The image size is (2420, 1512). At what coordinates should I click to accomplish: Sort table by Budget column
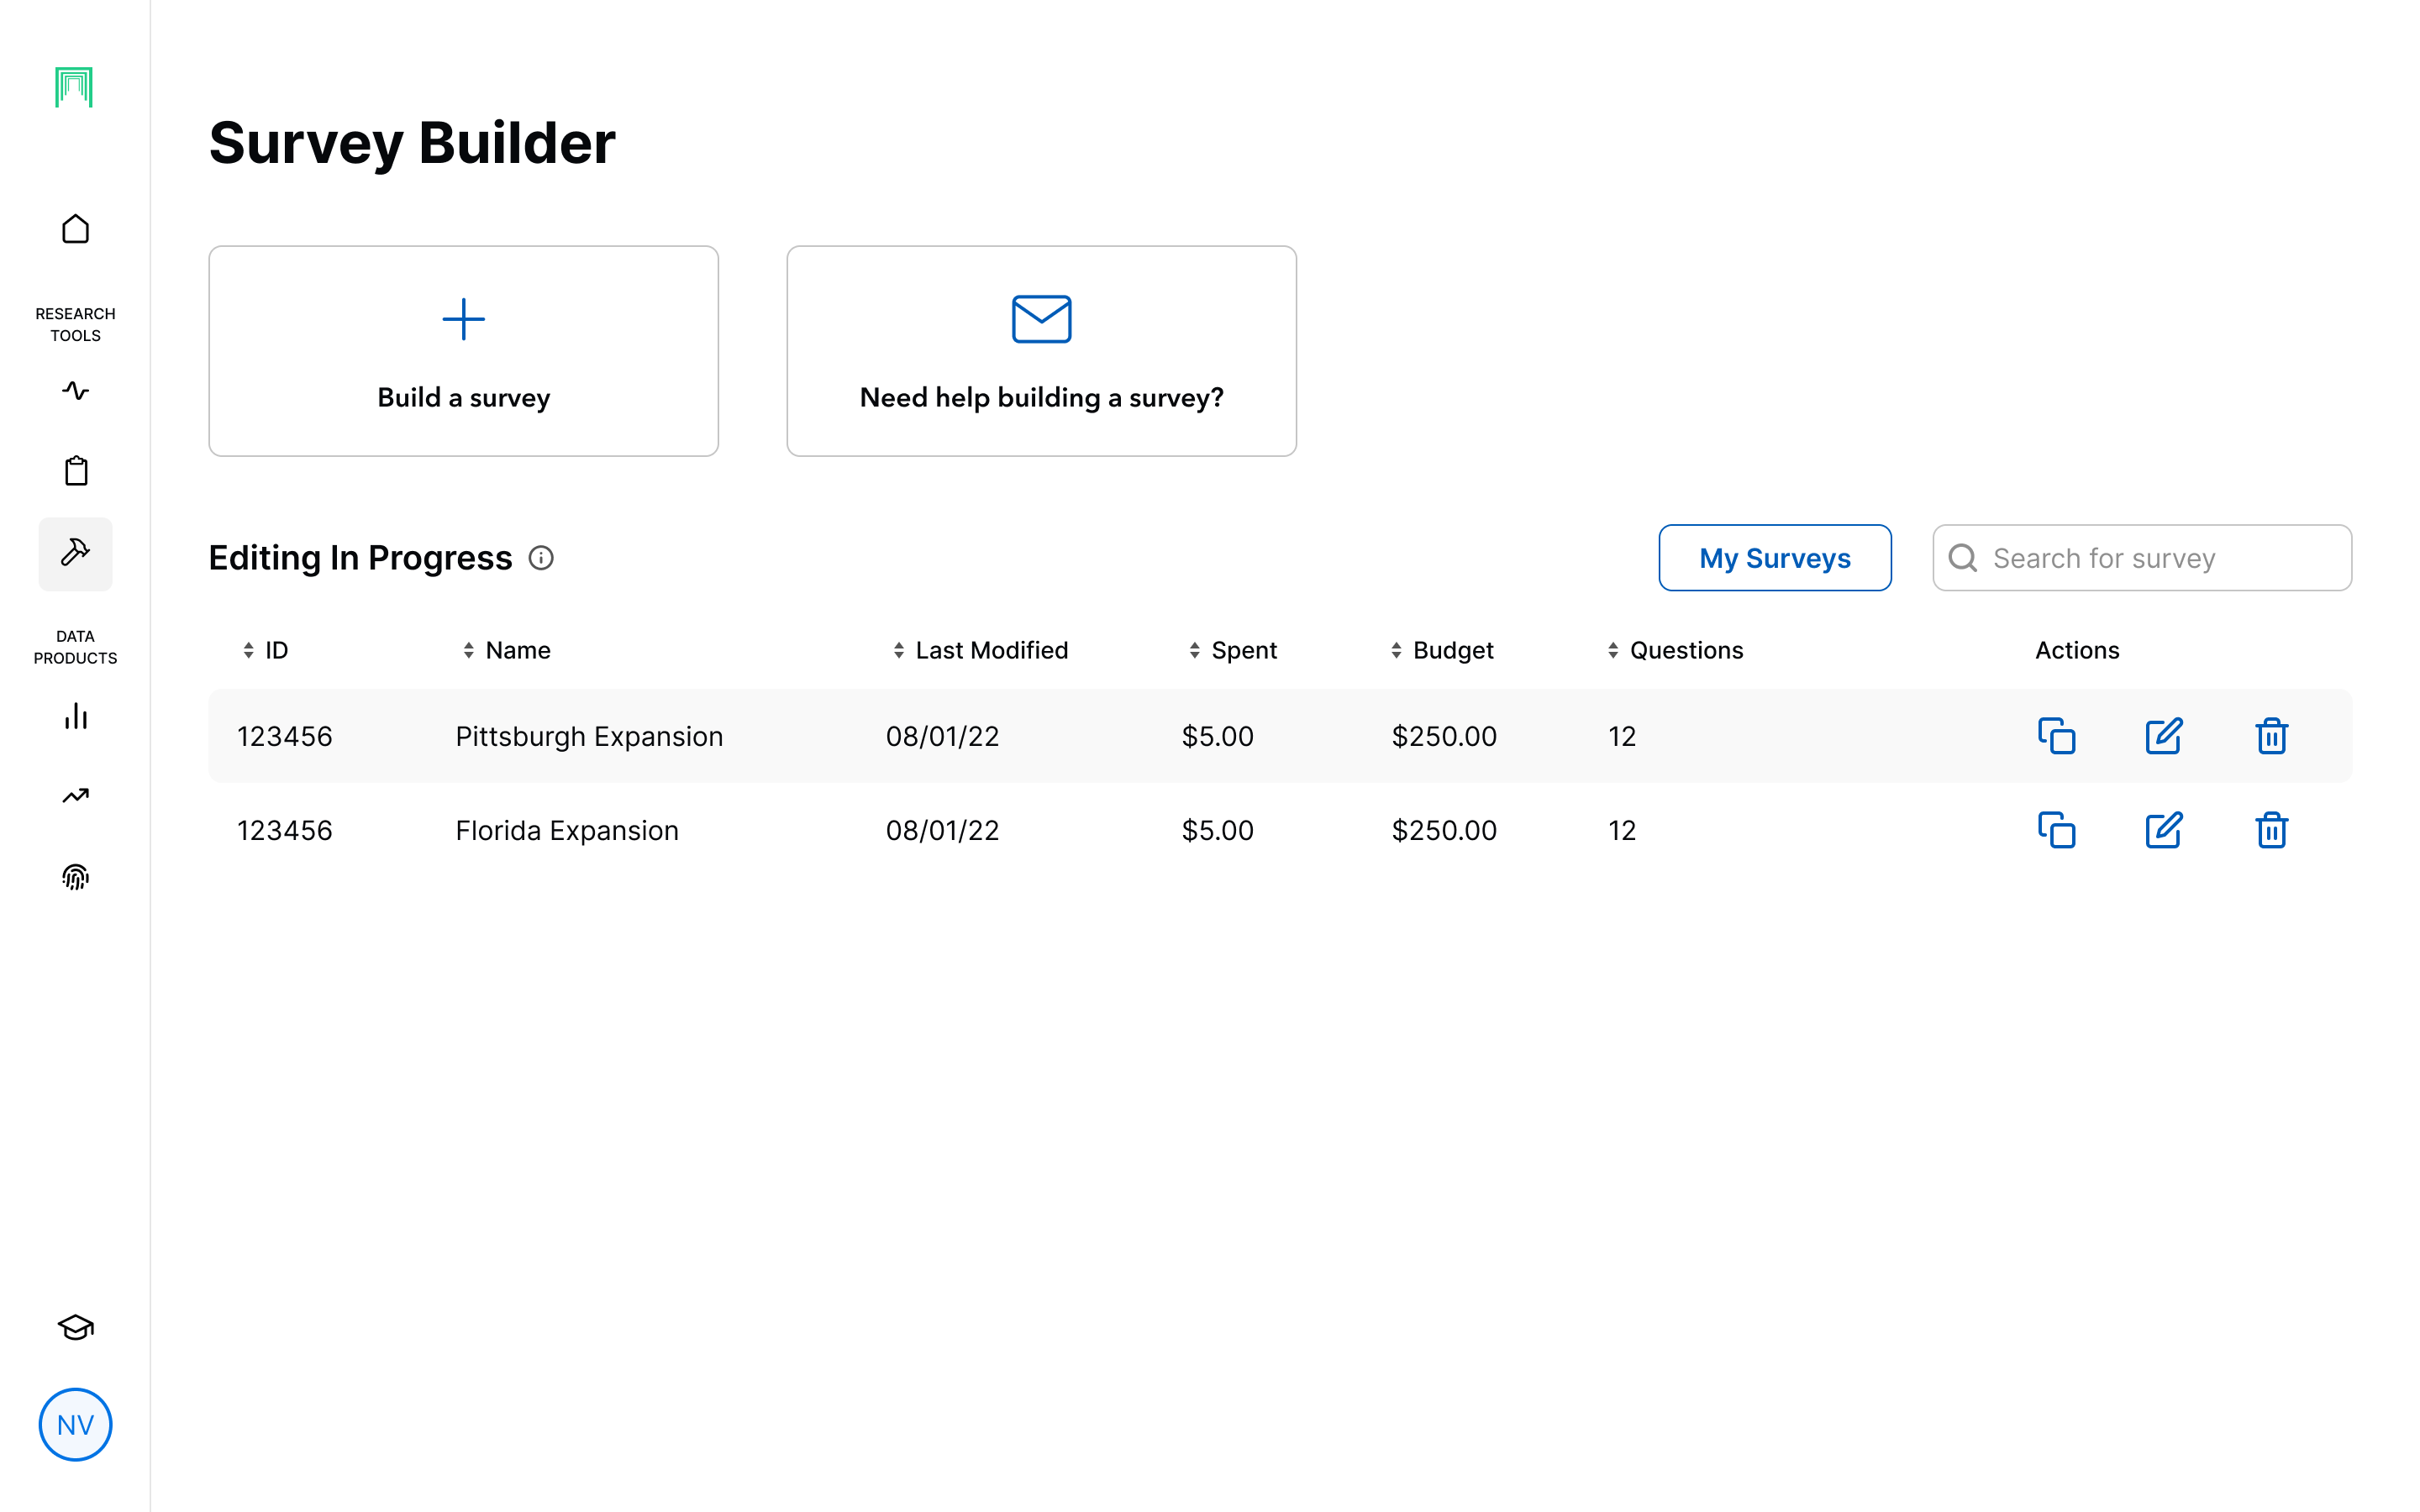coord(1441,650)
